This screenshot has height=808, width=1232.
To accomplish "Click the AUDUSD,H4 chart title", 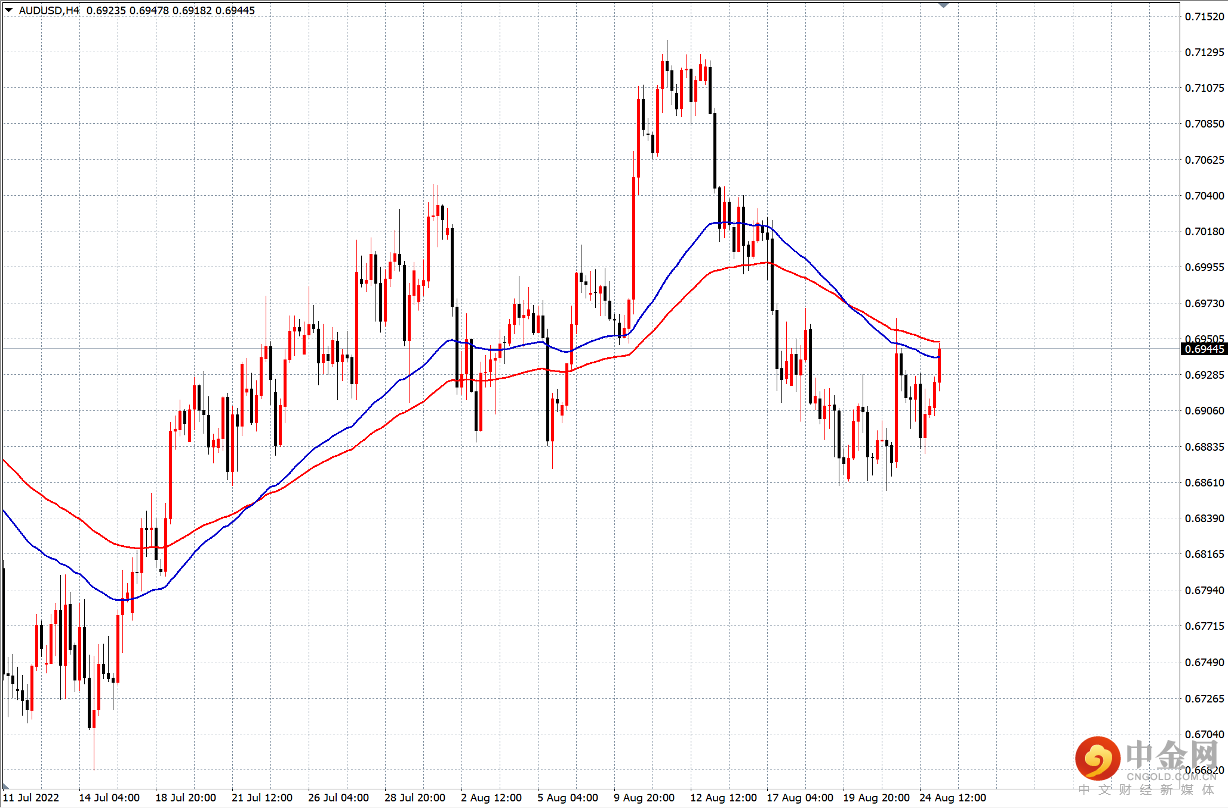I will pos(51,10).
